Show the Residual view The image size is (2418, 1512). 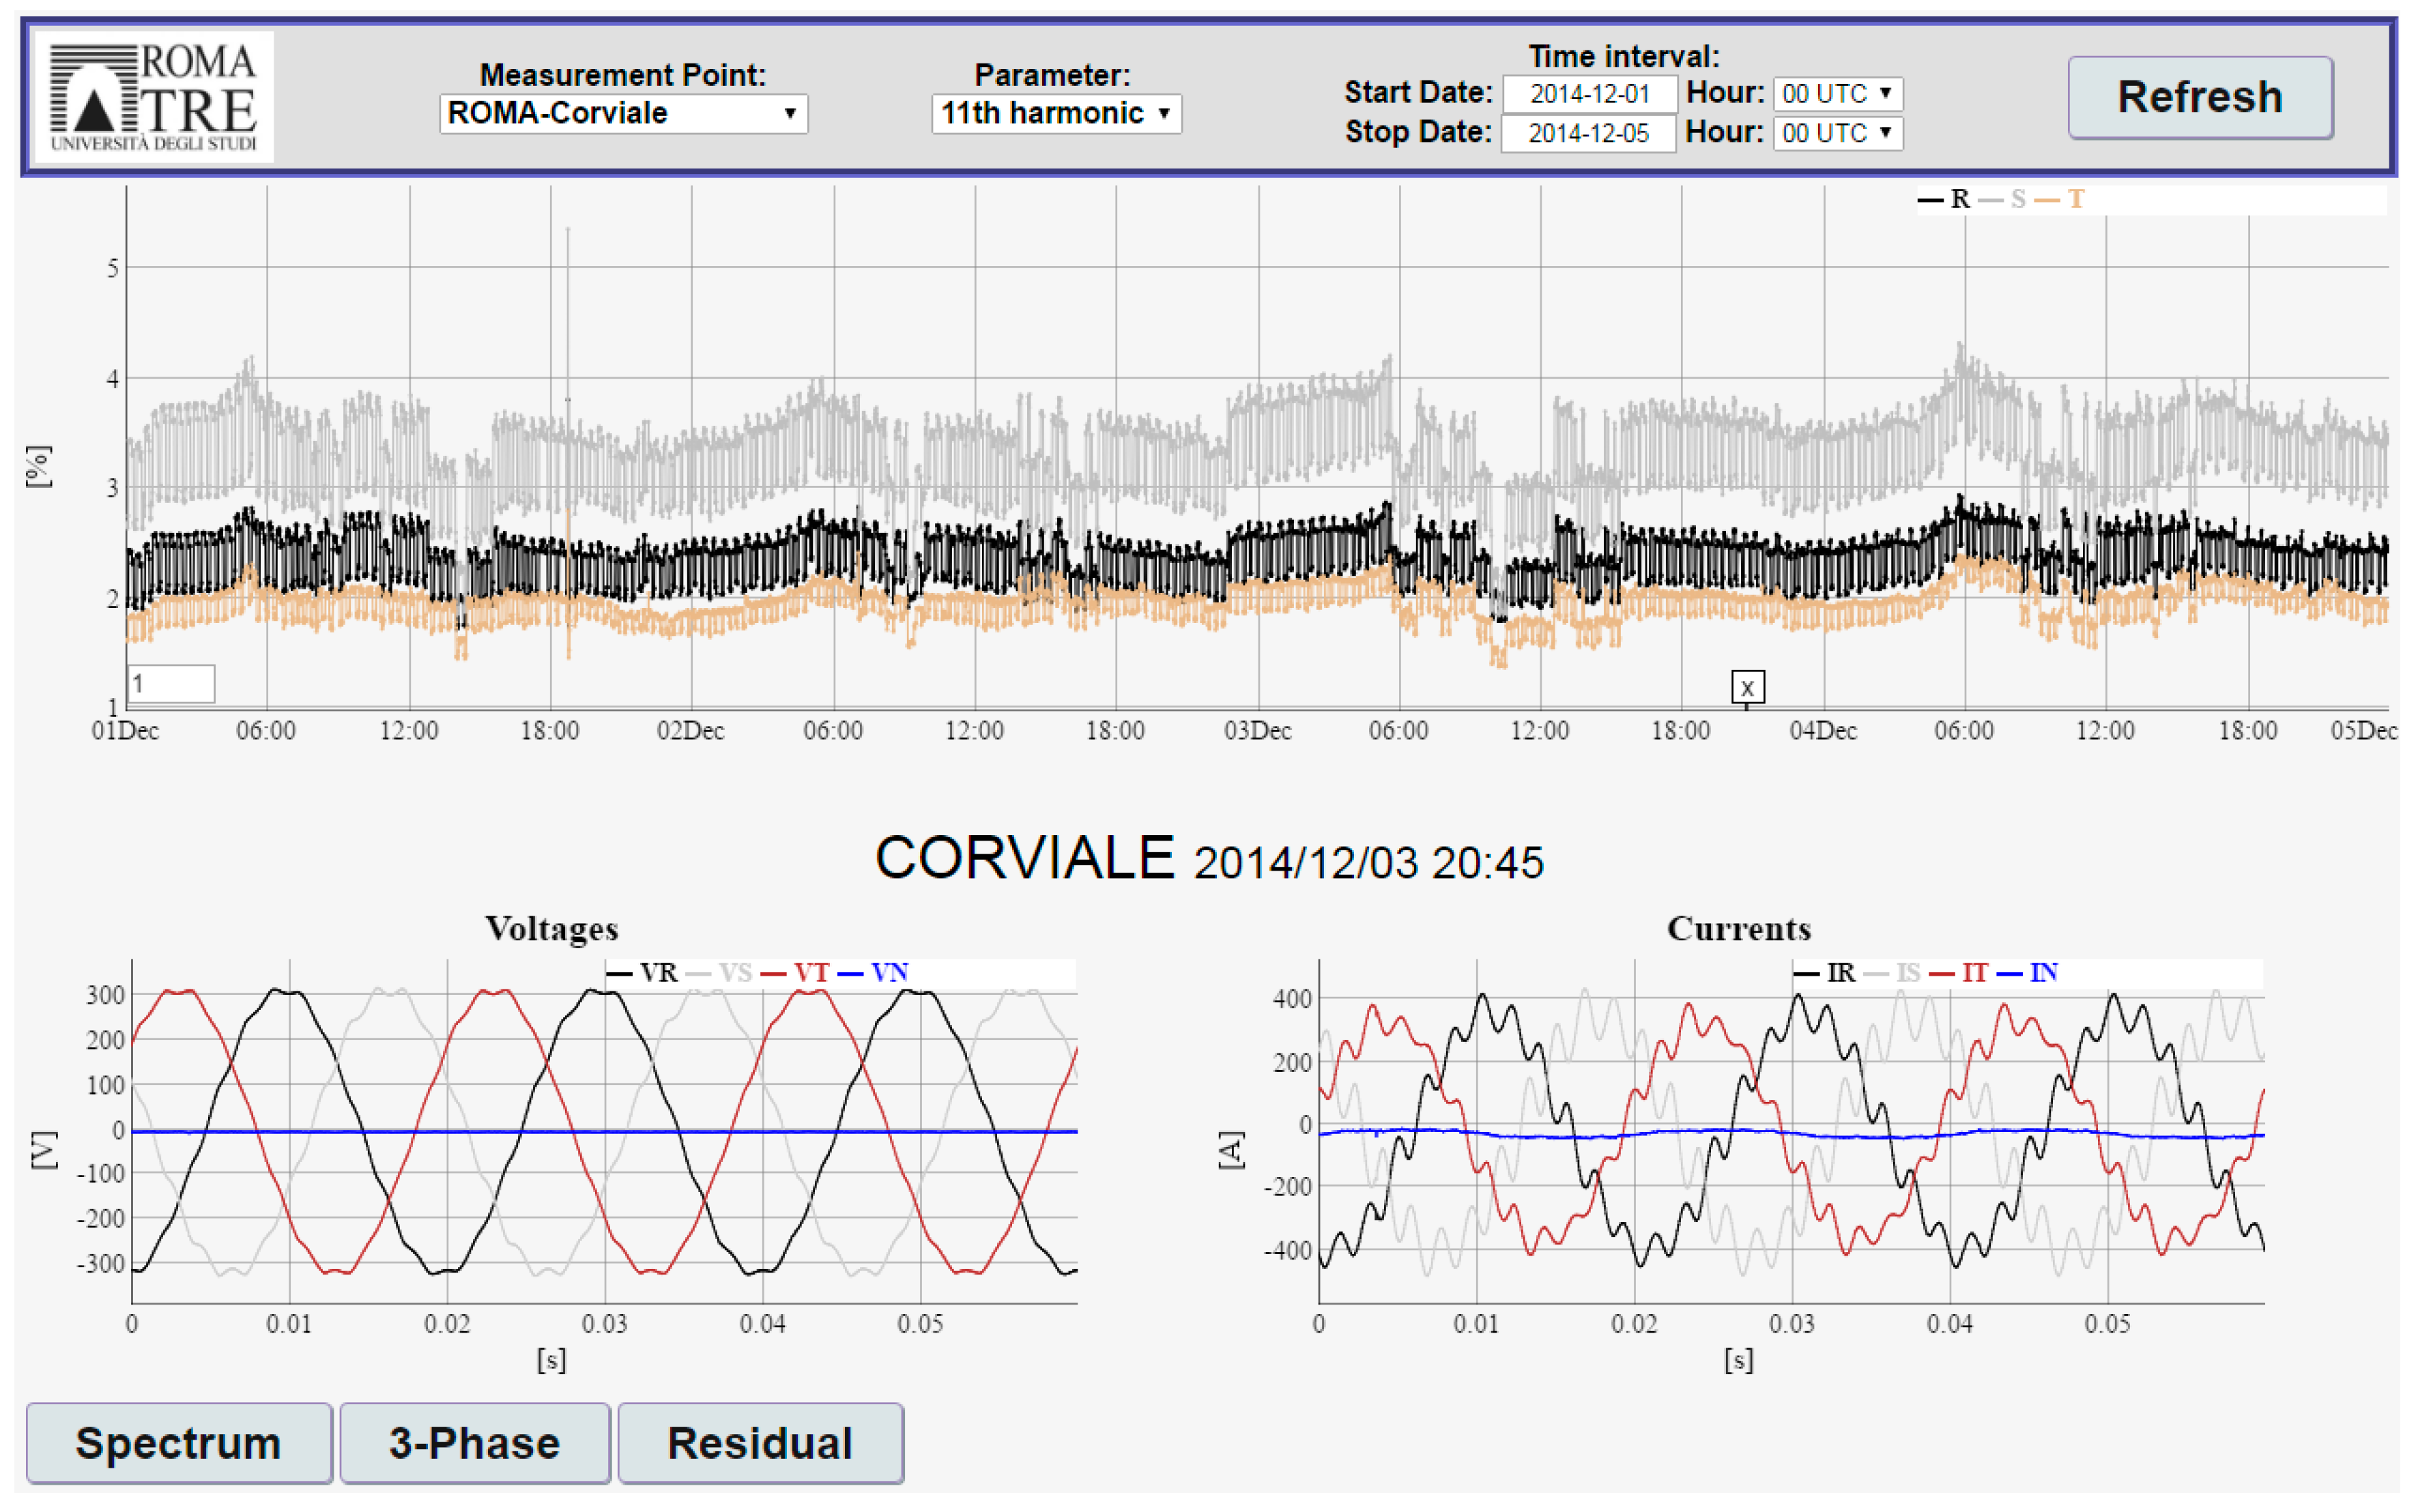click(x=760, y=1443)
